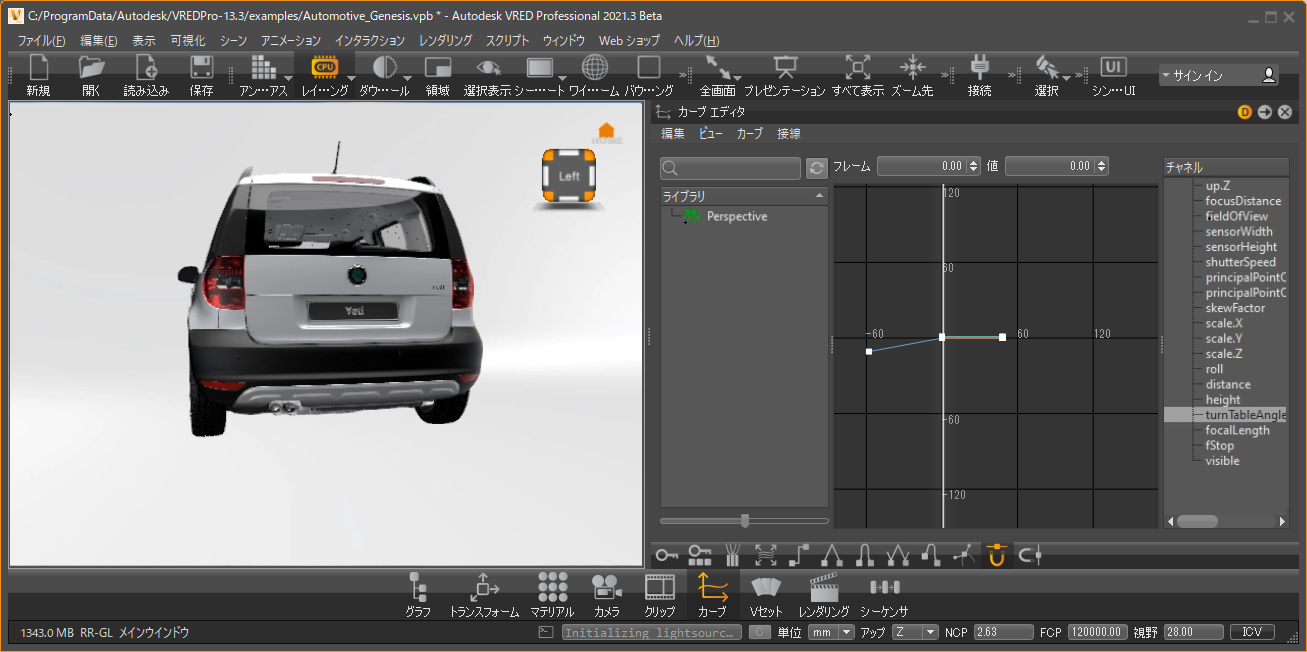This screenshot has width=1307, height=652.
Task: Open the 単位 mm units dropdown
Action: pos(832,632)
